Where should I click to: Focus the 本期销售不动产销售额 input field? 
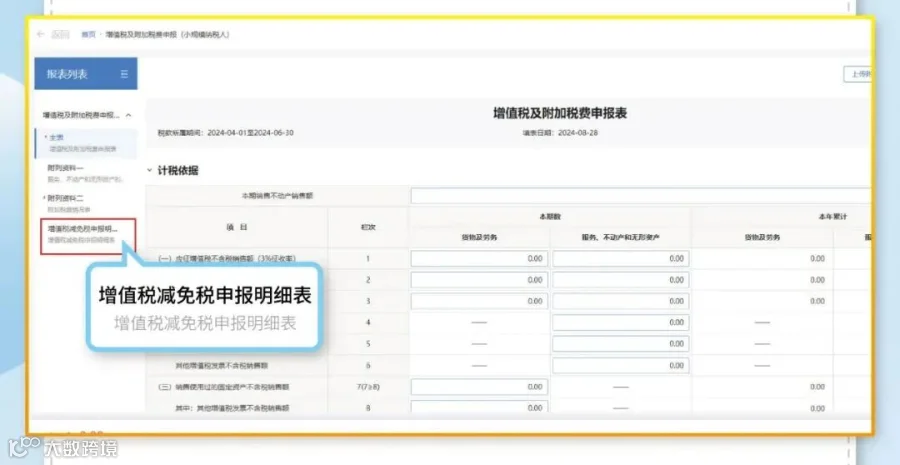click(641, 196)
